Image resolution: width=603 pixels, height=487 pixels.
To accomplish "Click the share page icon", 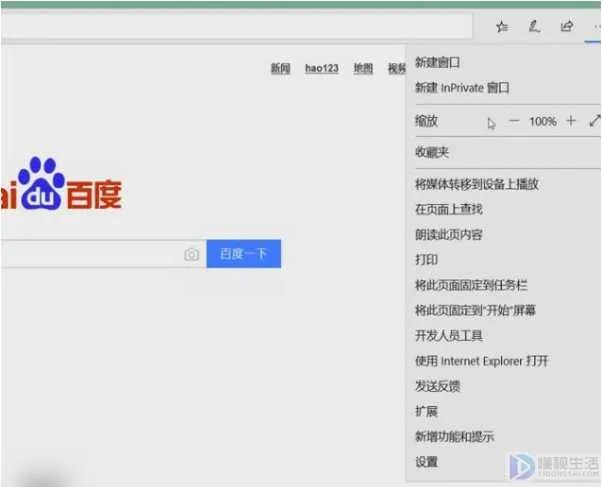I will 566,27.
